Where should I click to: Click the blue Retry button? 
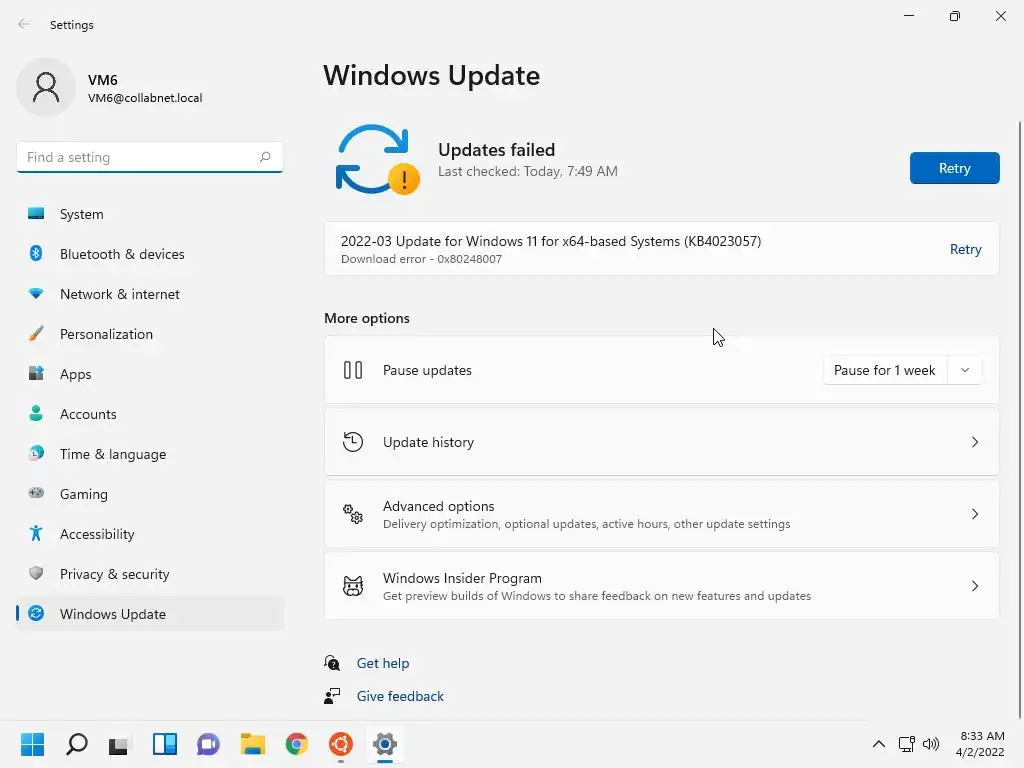(954, 168)
